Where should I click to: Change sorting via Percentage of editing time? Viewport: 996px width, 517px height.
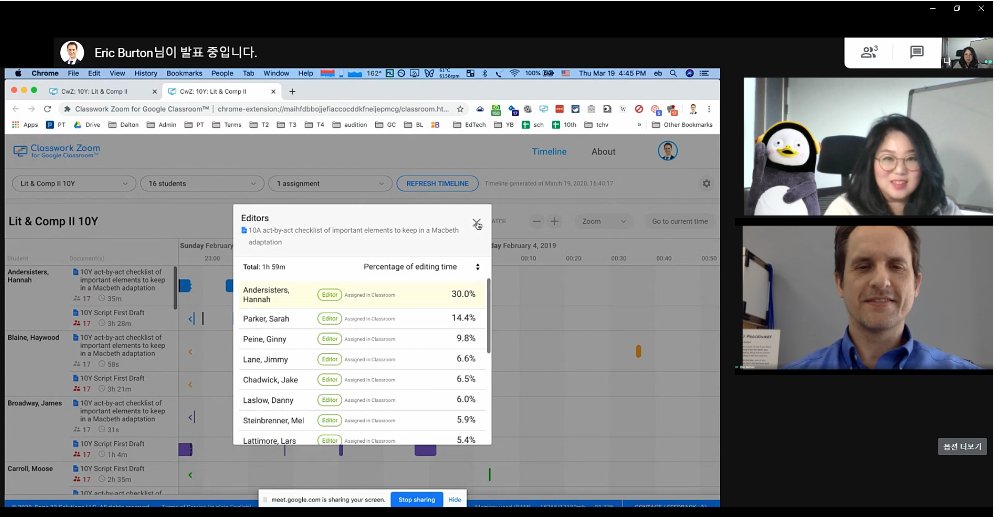[x=421, y=267]
